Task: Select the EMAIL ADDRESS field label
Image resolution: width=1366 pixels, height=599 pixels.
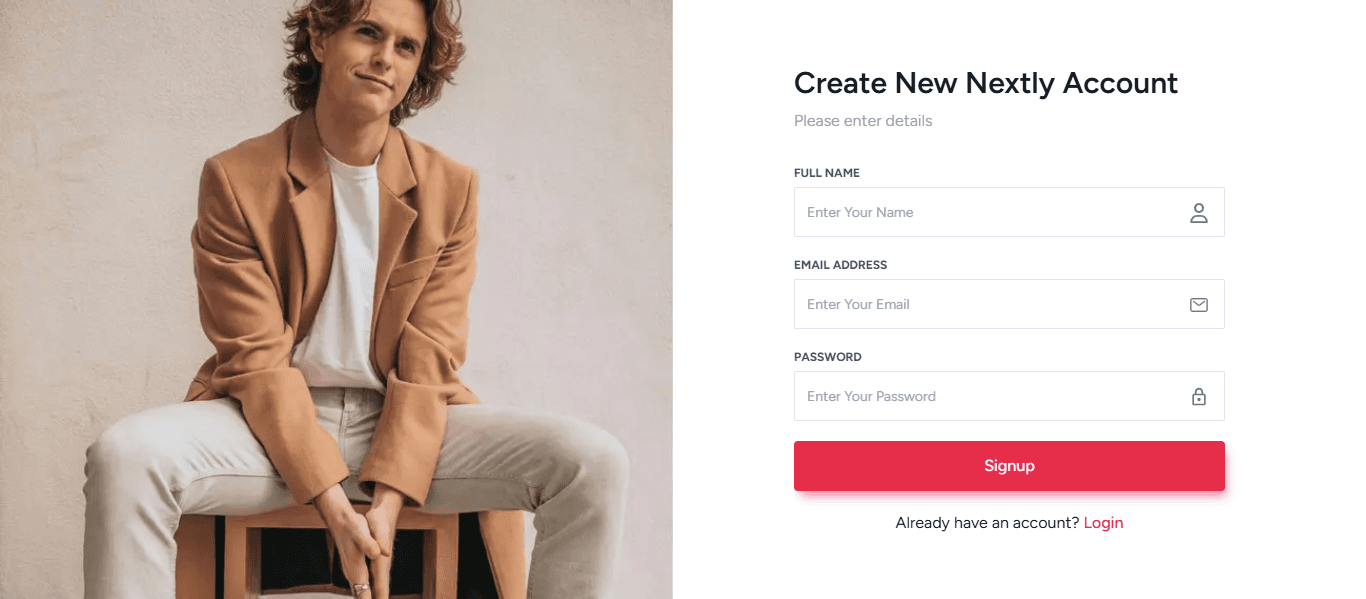Action: tap(840, 264)
